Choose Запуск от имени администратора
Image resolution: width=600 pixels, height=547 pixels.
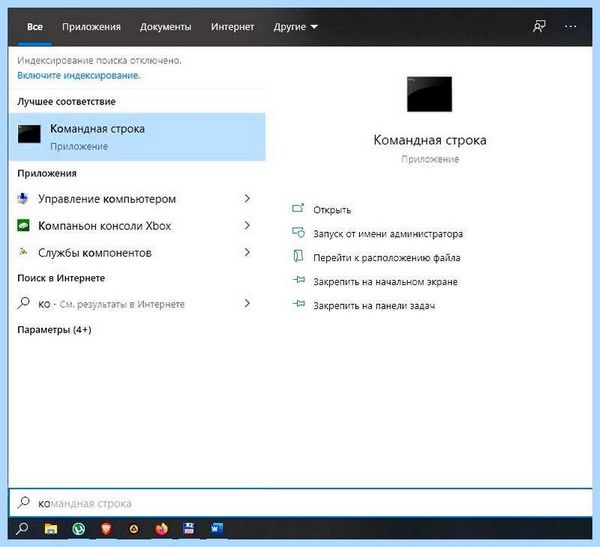(x=388, y=233)
